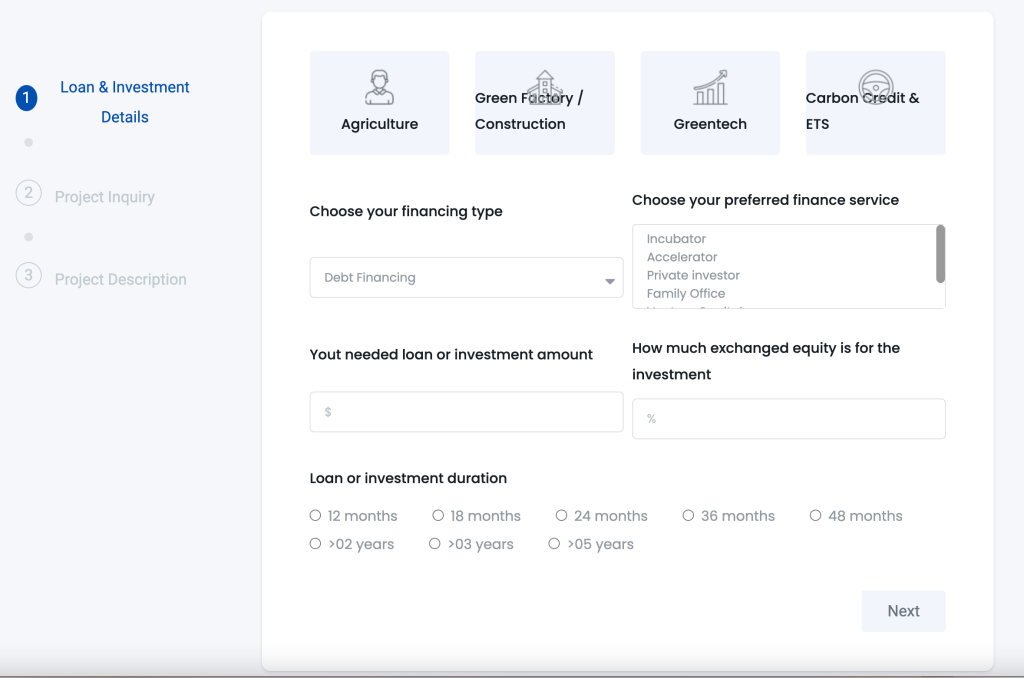This screenshot has width=1024, height=678.
Task: Go to Project Inquiry step
Action: tap(105, 197)
